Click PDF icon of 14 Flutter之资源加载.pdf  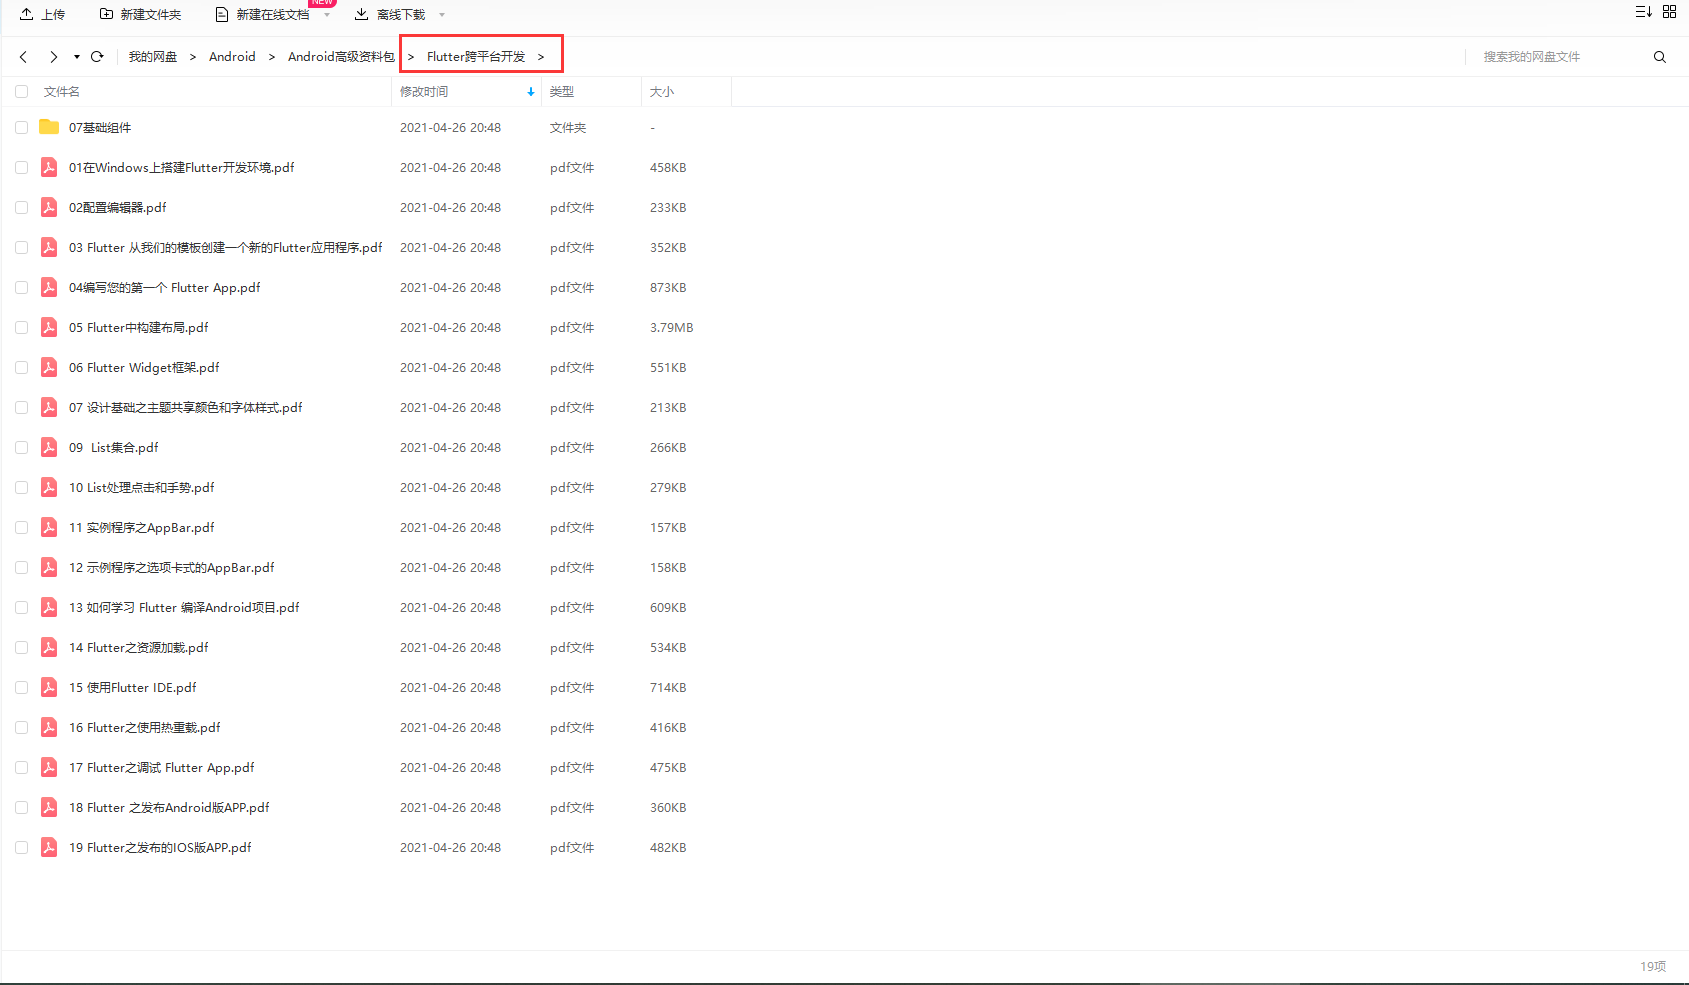49,647
